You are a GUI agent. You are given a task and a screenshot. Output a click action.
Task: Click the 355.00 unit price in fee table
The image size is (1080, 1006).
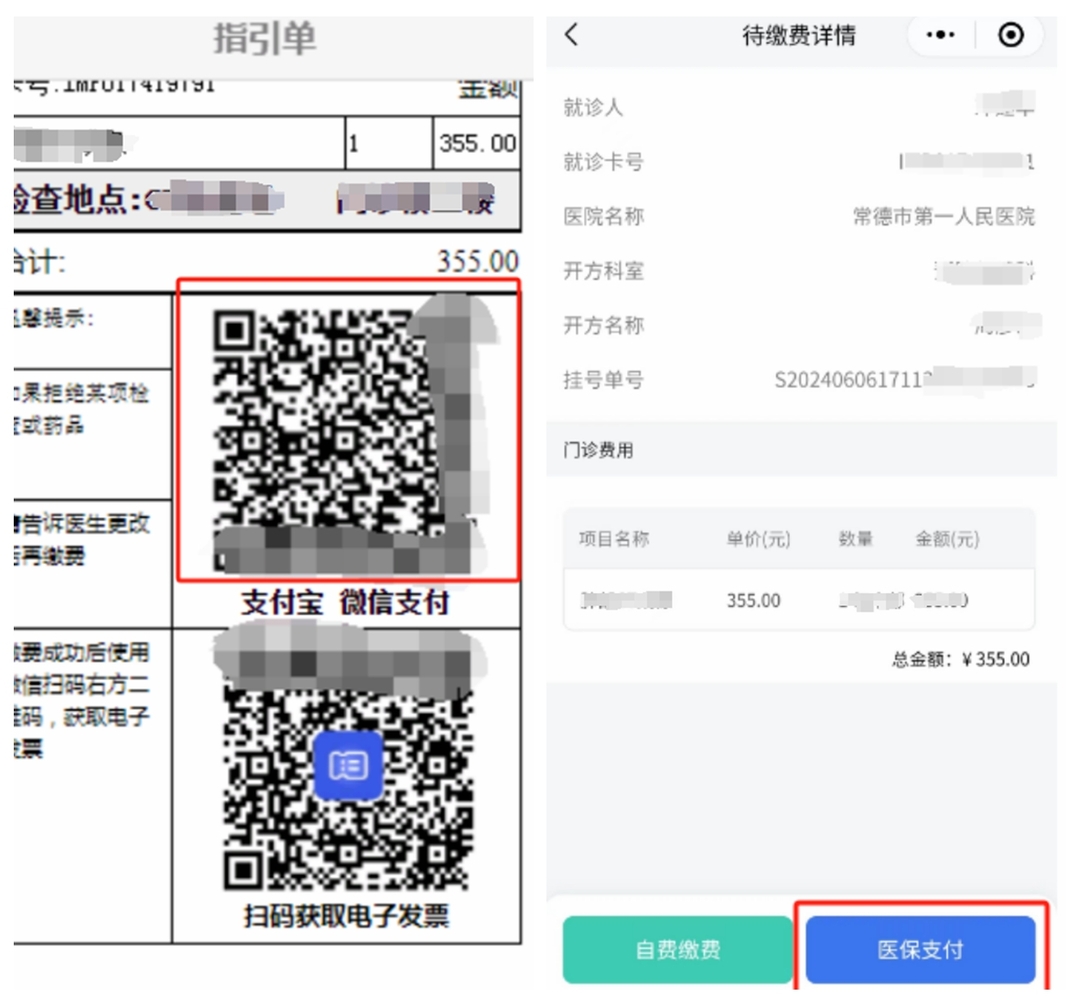pyautogui.click(x=754, y=600)
